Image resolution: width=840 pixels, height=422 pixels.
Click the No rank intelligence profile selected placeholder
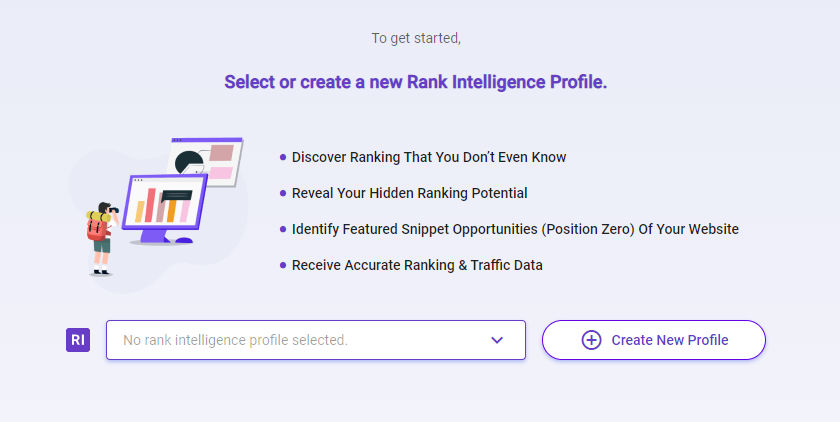(x=235, y=340)
